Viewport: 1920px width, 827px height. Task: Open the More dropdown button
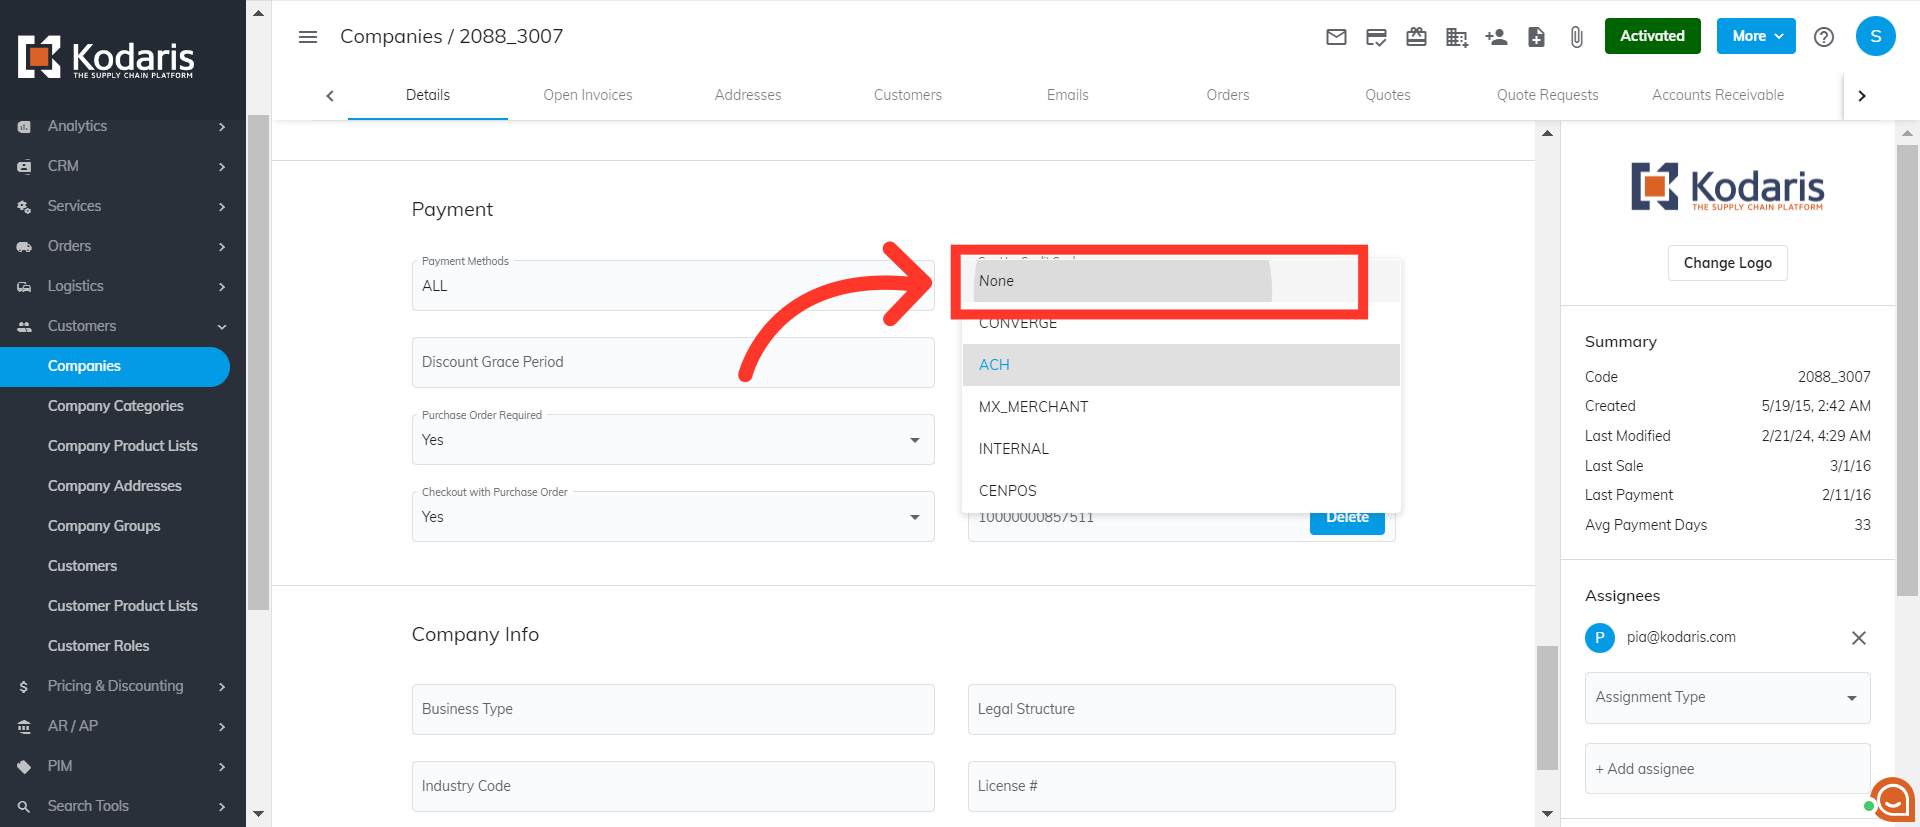click(1756, 36)
